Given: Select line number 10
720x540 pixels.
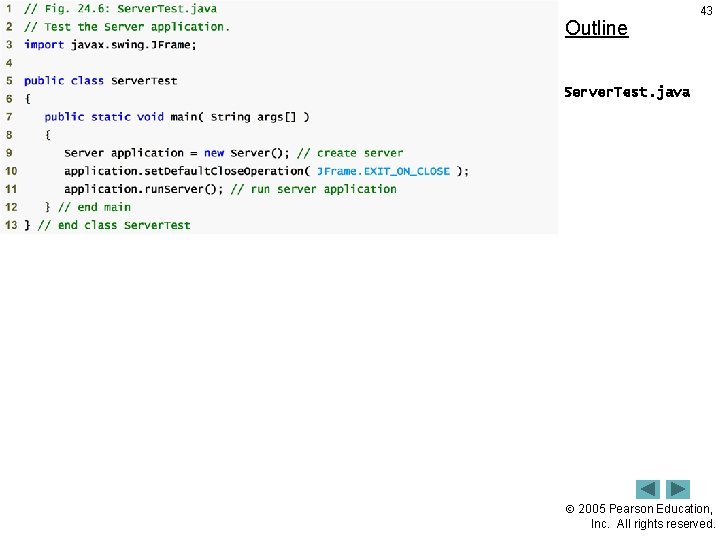Looking at the screenshot, I should coord(11,171).
